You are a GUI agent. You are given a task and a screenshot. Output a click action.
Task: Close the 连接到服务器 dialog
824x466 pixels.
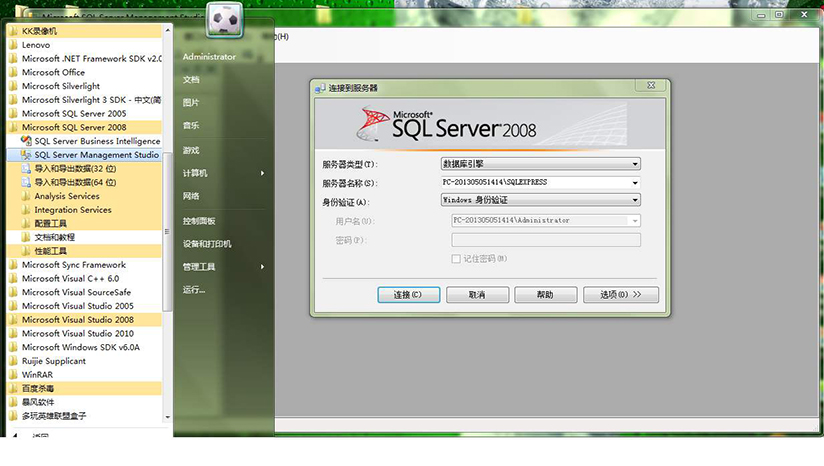(x=651, y=85)
